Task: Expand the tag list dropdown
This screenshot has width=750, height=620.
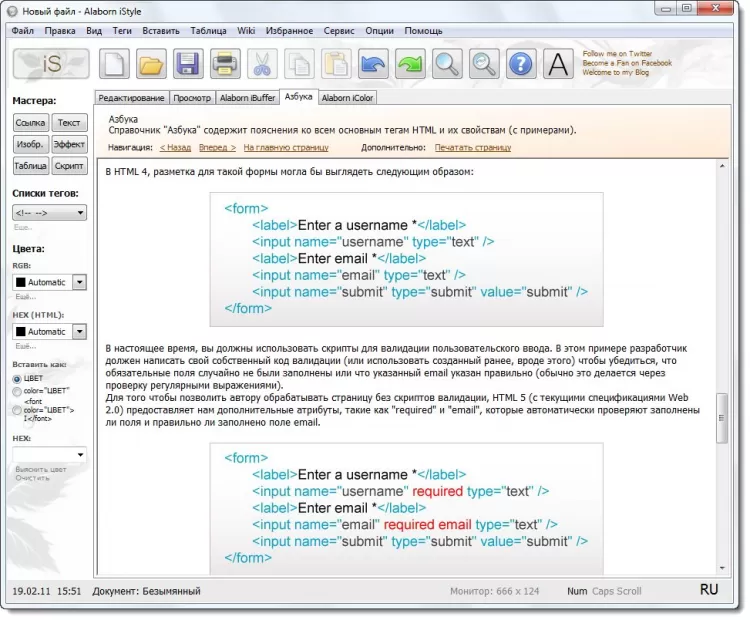Action: point(80,212)
